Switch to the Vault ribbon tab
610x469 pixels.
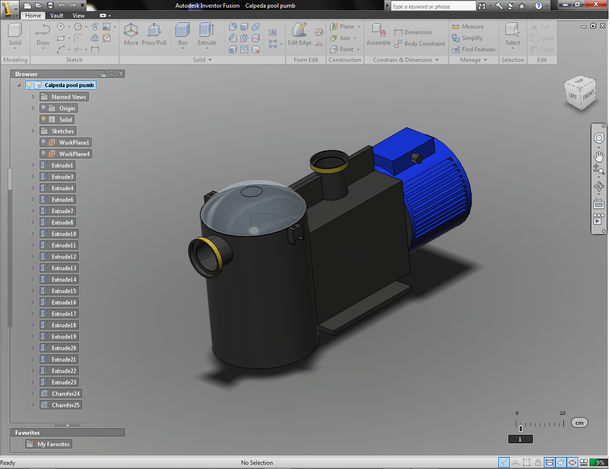56,16
